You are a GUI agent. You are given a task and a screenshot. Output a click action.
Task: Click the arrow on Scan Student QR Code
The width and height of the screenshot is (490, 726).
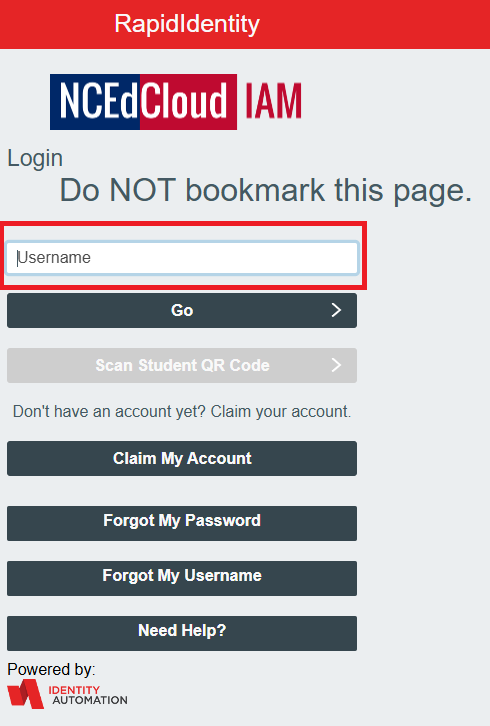point(337,365)
